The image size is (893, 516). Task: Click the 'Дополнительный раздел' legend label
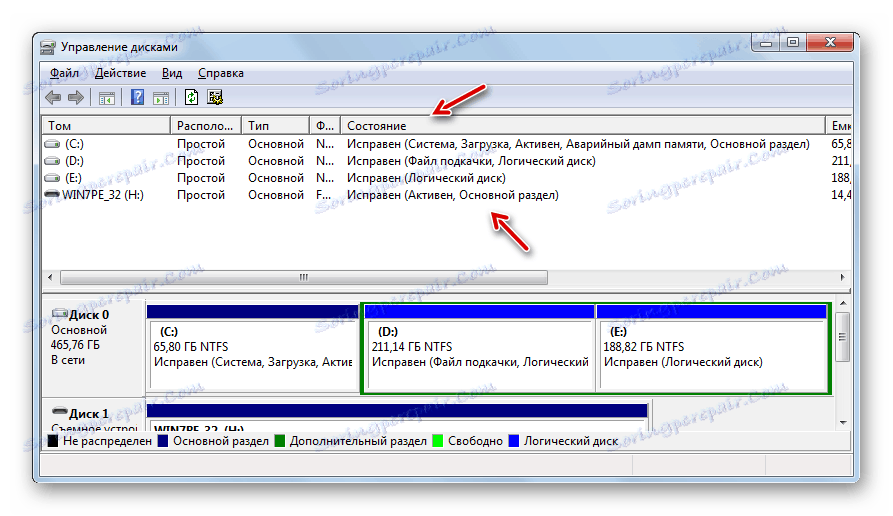(358, 441)
